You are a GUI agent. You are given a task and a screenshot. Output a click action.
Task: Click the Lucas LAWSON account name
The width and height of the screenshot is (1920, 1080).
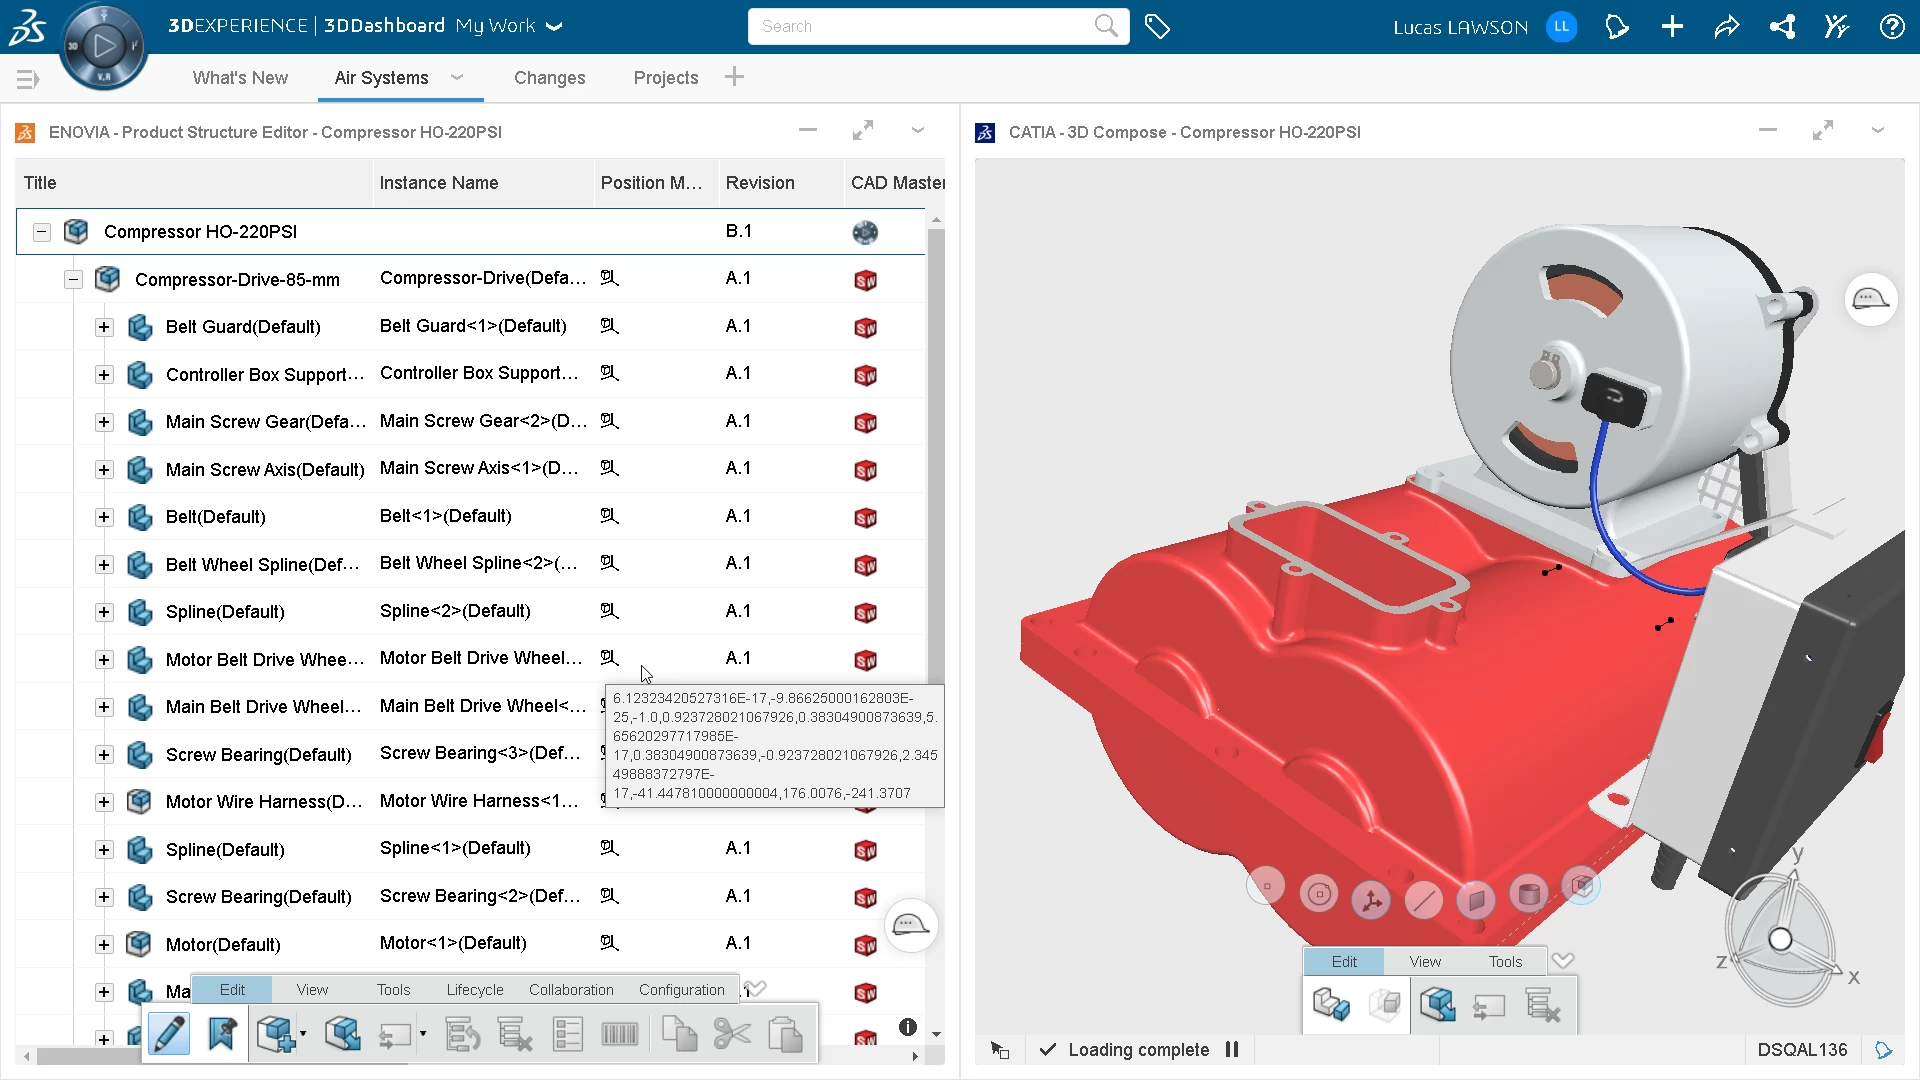tap(1460, 27)
